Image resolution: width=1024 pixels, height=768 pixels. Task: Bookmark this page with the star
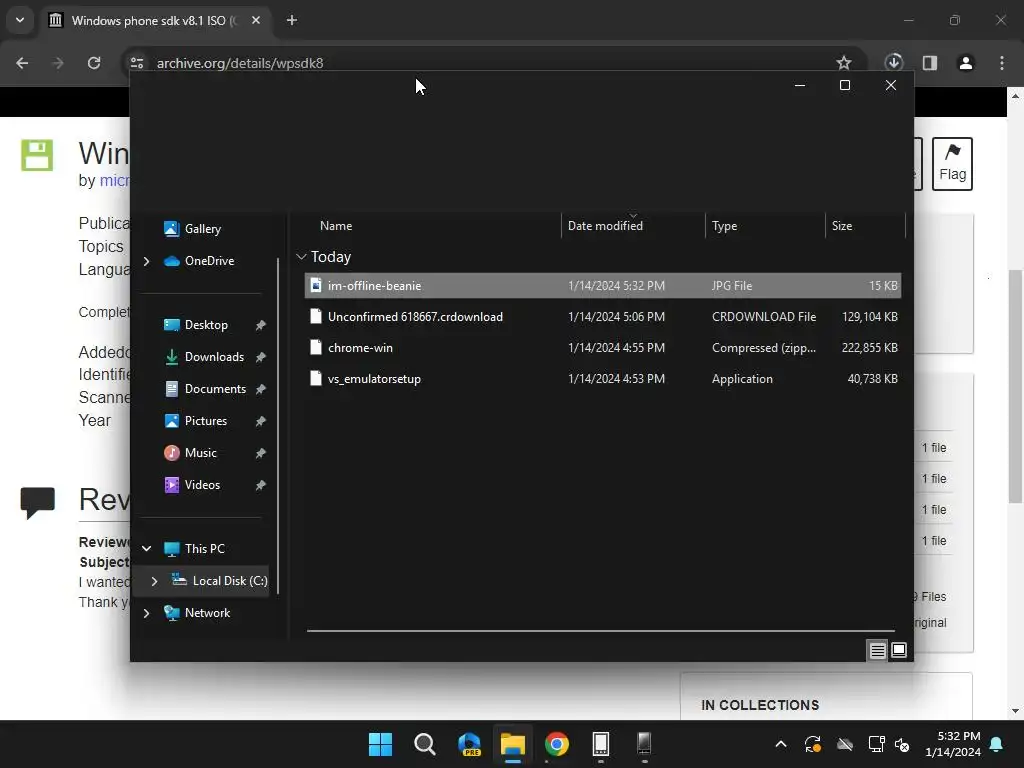pos(844,63)
